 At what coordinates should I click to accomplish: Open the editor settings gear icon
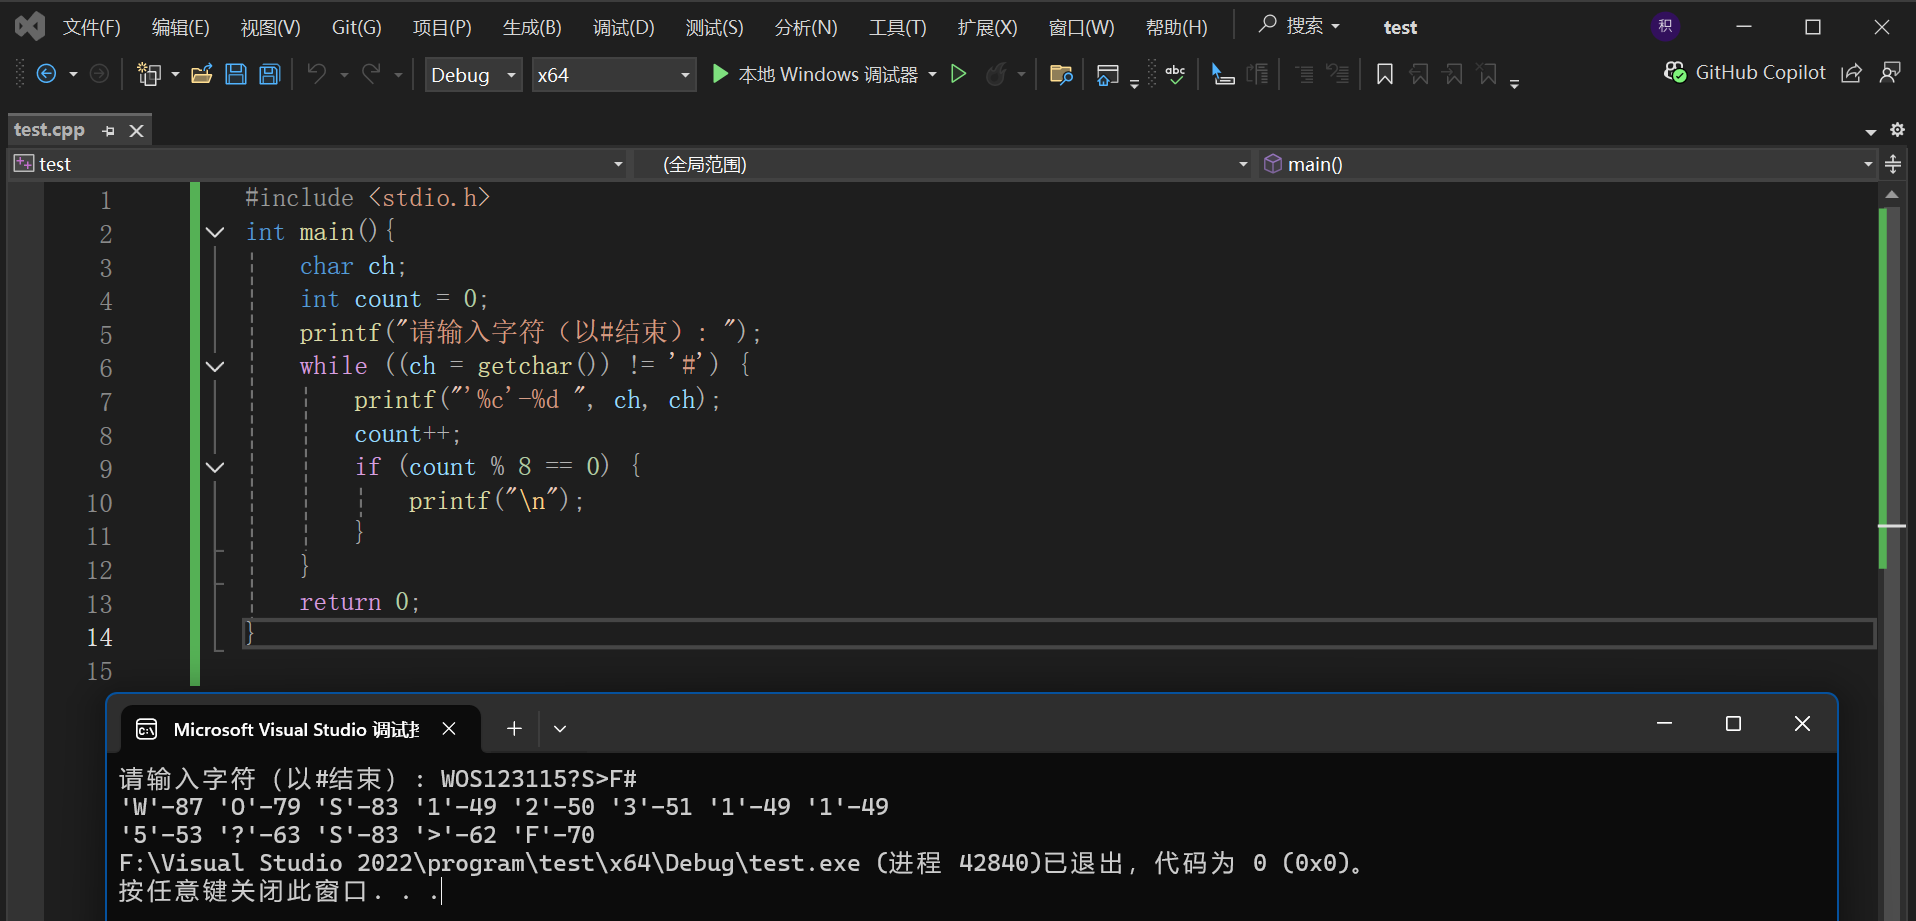coord(1897,130)
